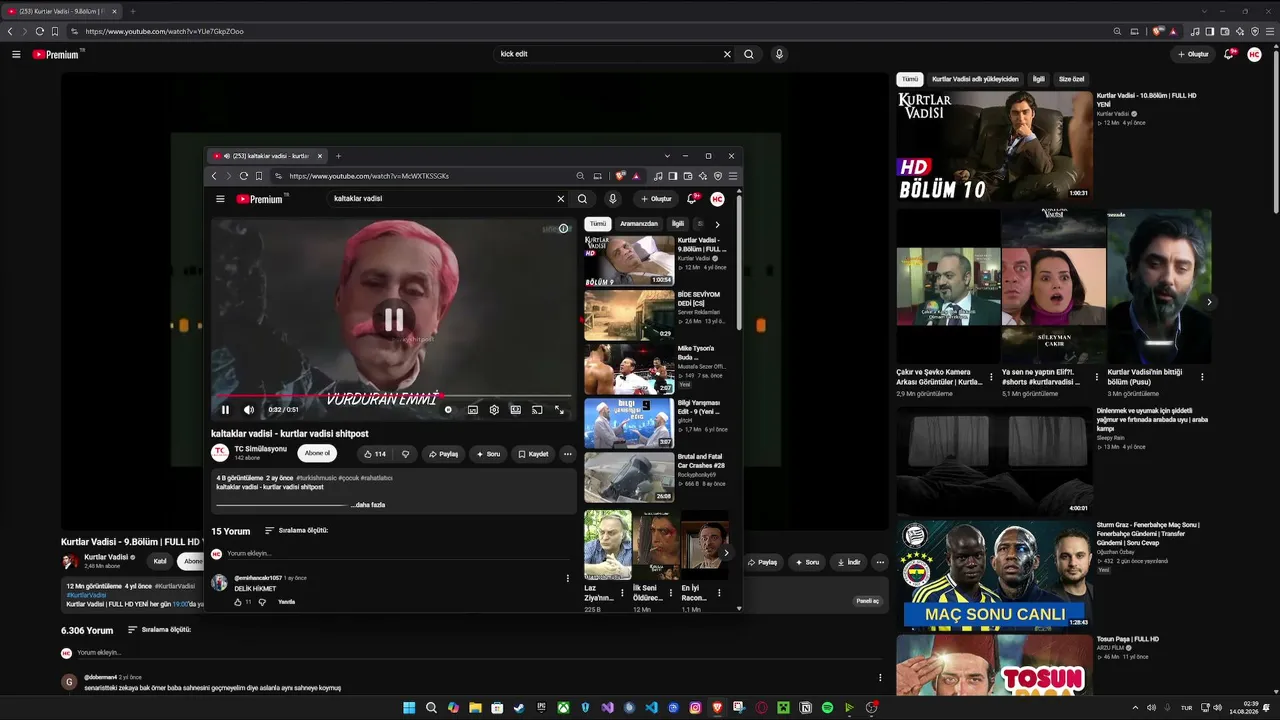Open options menu for the Laz Ziya short

tap(622, 593)
